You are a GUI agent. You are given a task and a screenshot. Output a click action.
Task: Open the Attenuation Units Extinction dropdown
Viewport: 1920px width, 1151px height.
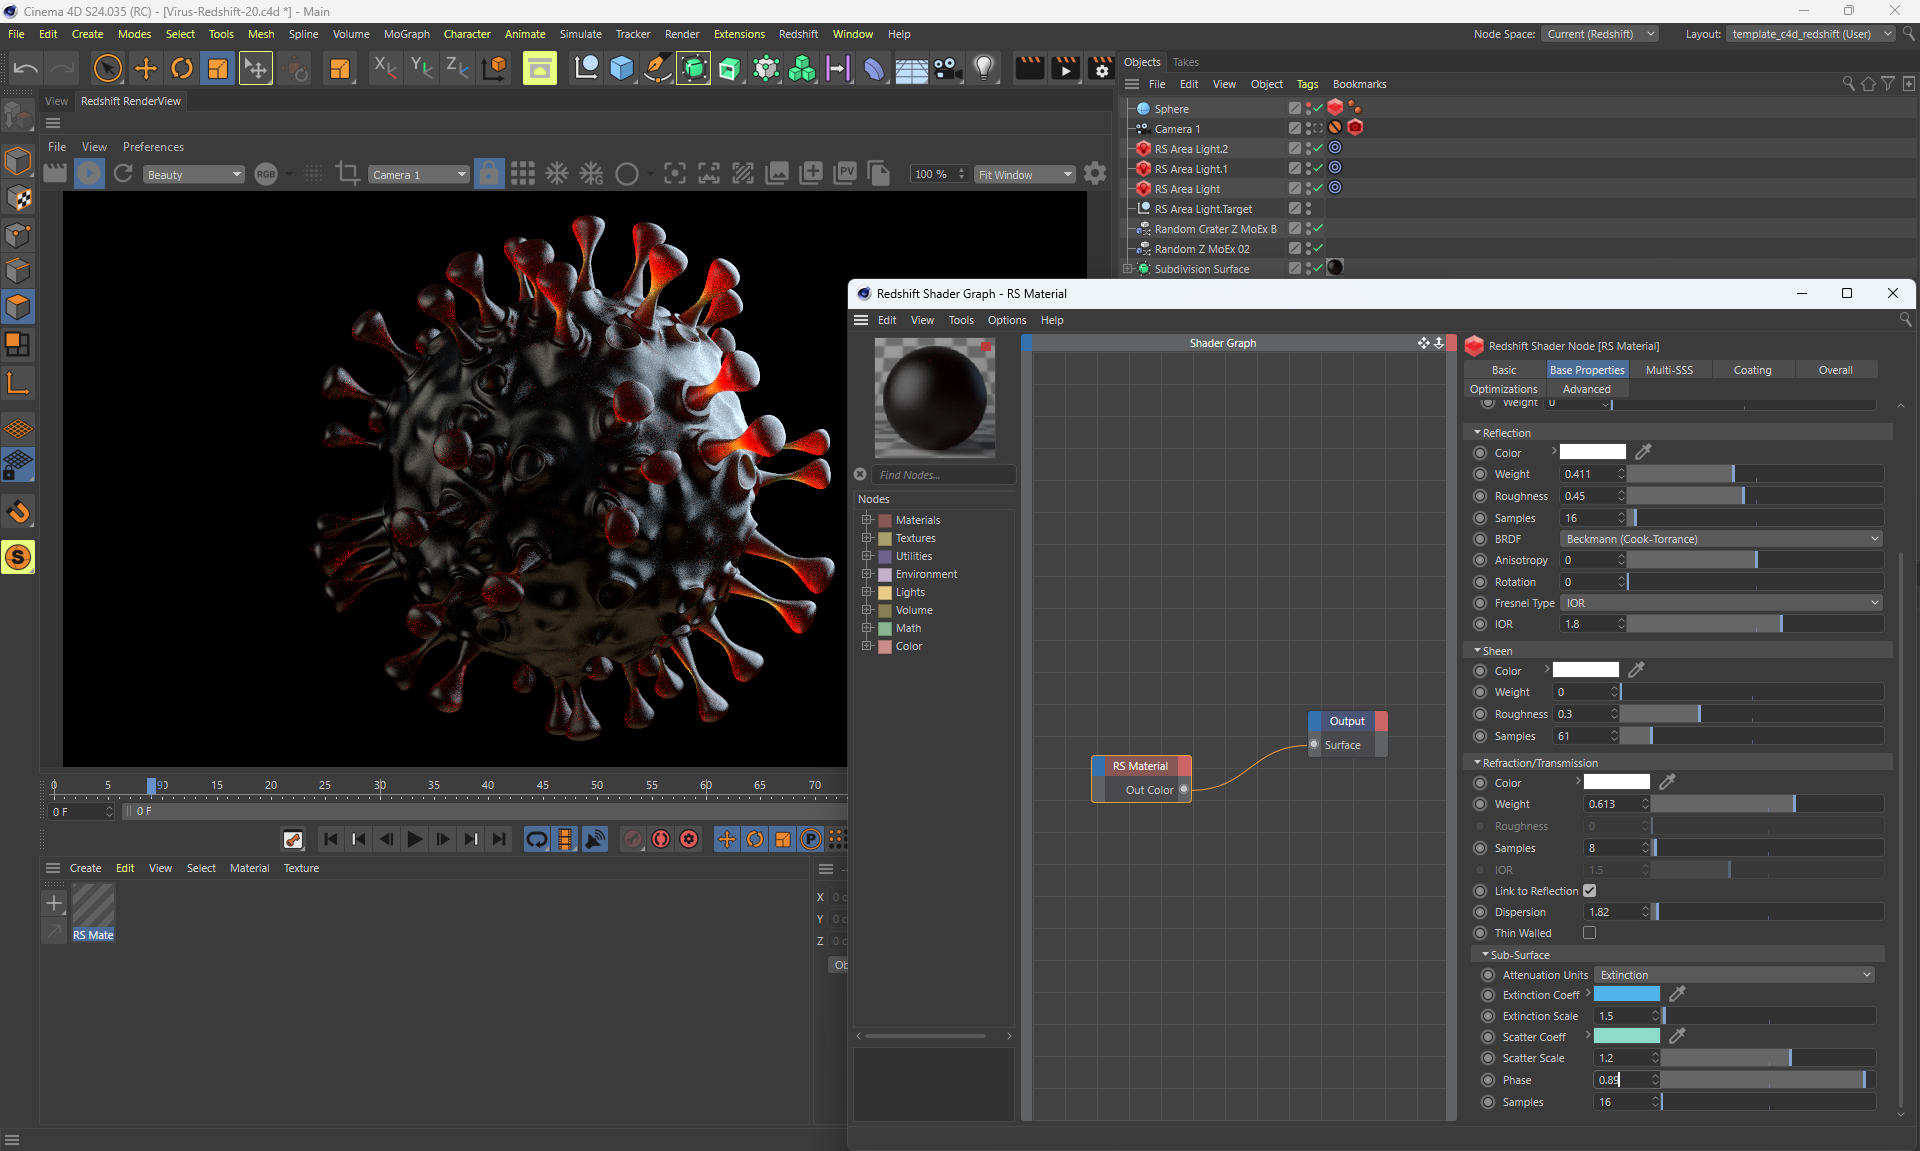(x=1733, y=975)
